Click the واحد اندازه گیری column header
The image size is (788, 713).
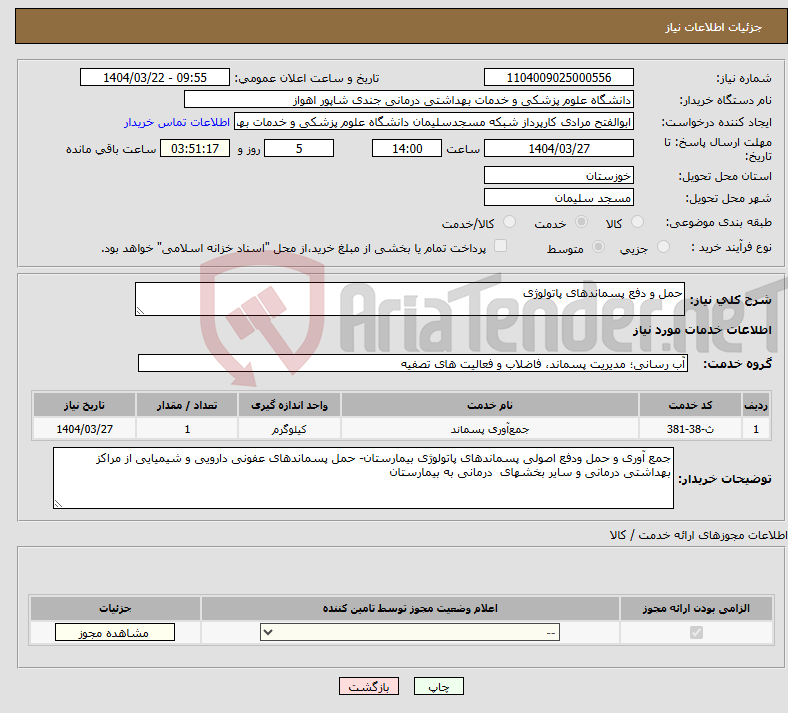coord(289,405)
